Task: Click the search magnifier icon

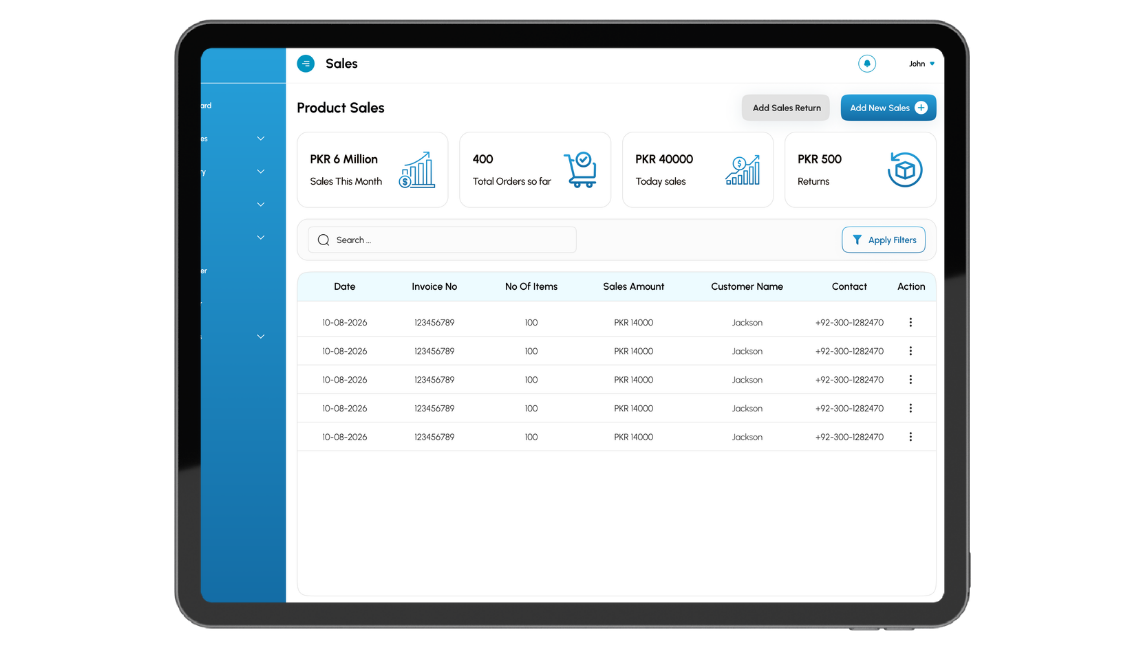Action: (323, 240)
